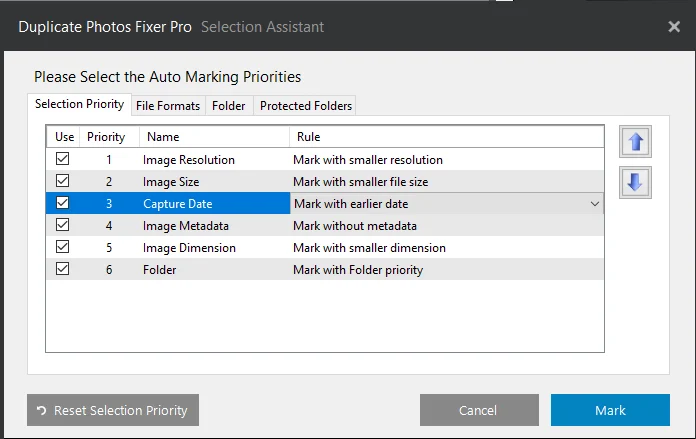Viewport: 696px width, 439px height.
Task: Click priority number 6 cell
Action: click(x=109, y=270)
